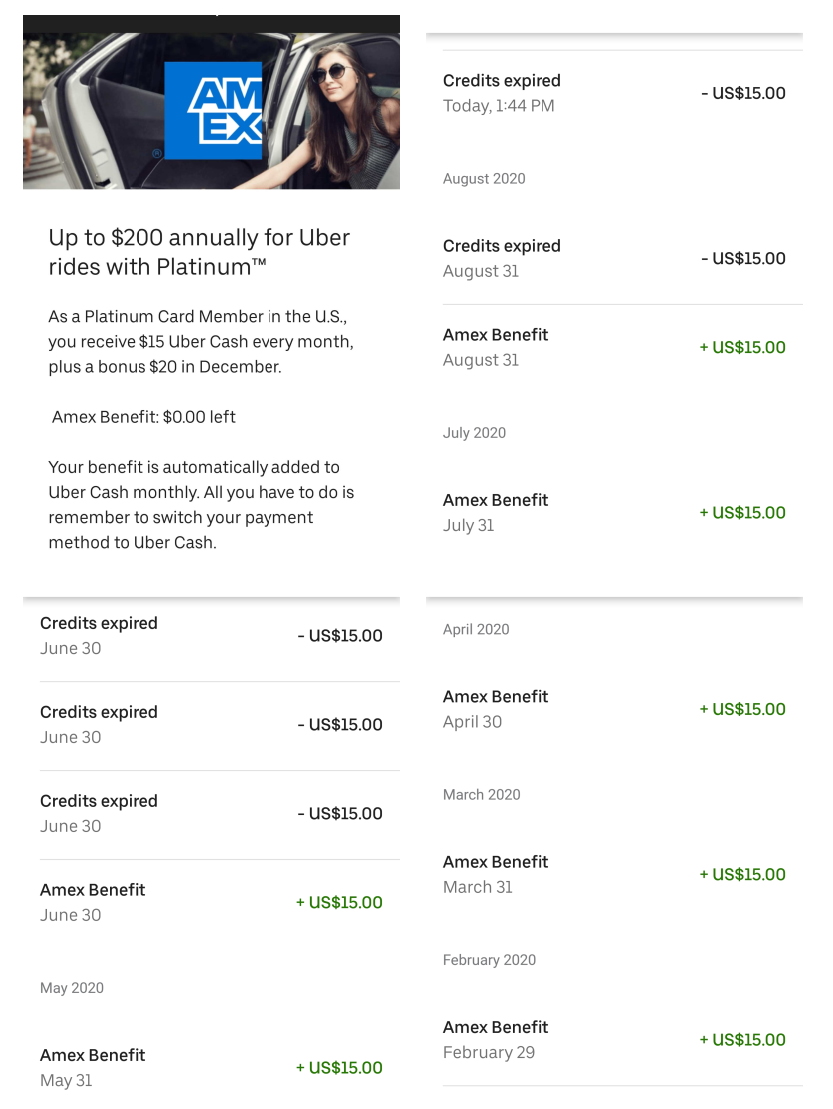This screenshot has height=1109, width=833.
Task: Tap the woman in sunglasses banner photo
Action: [345, 100]
